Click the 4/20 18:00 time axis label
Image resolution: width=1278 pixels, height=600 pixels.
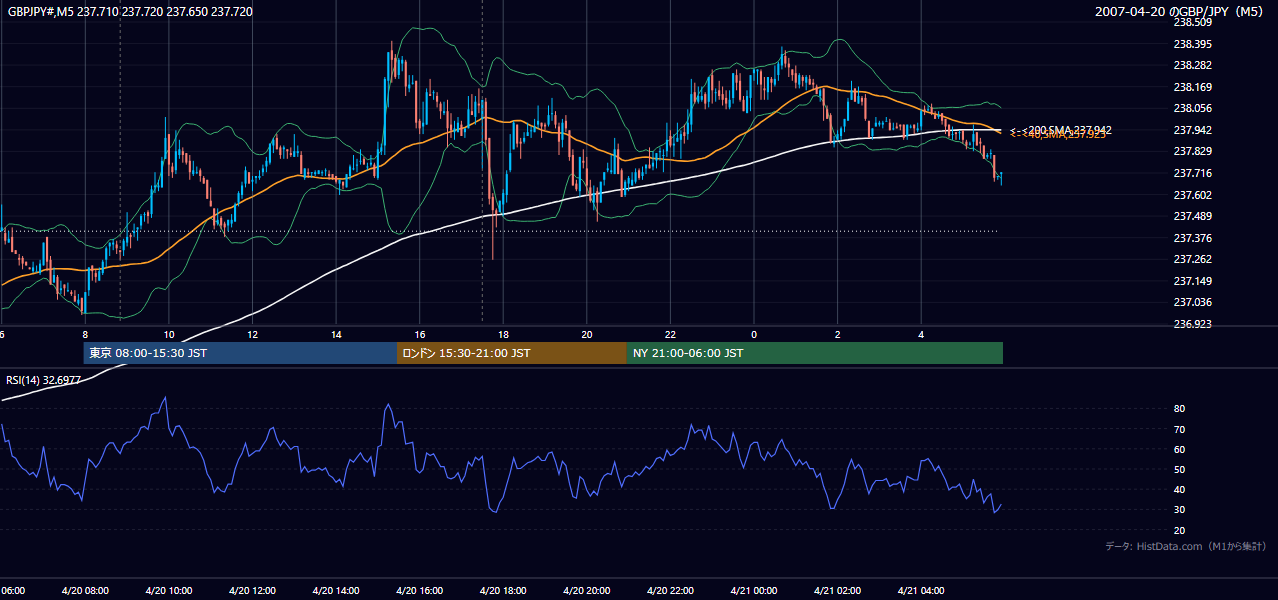click(503, 591)
